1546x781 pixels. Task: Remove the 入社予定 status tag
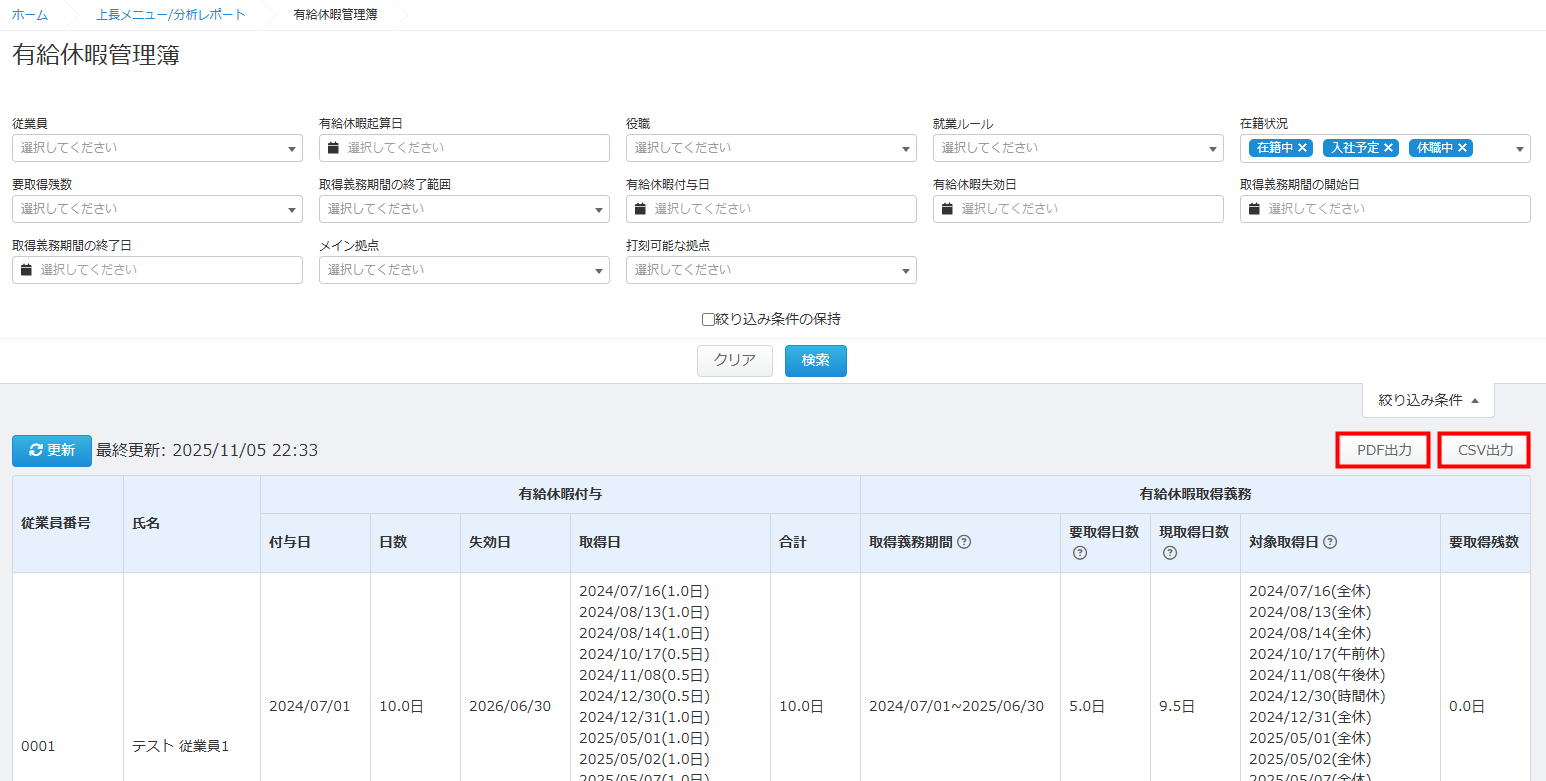click(1388, 148)
